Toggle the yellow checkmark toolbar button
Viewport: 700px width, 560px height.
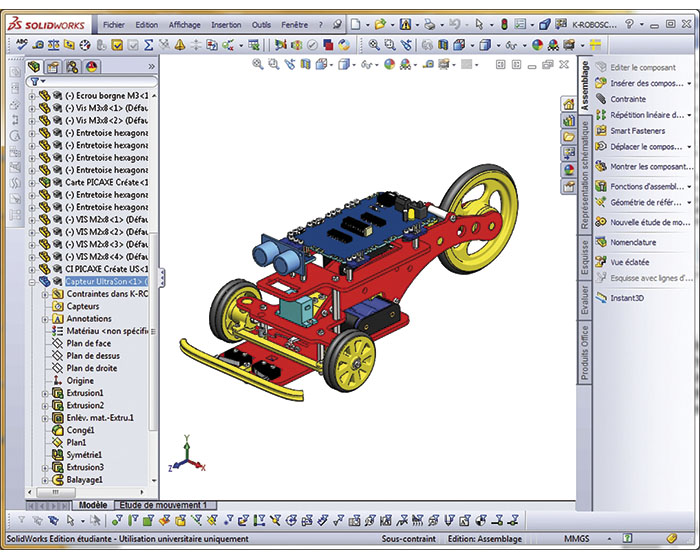pyautogui.click(x=118, y=44)
